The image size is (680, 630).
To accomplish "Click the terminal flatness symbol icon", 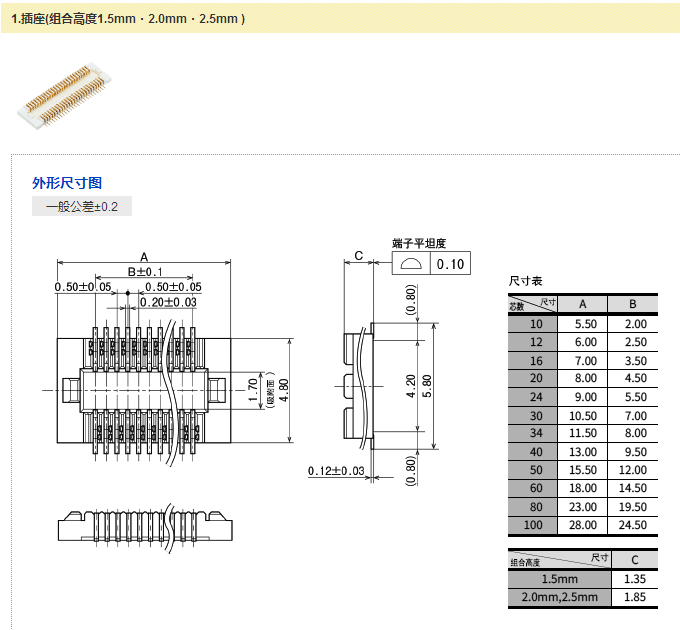I will pyautogui.click(x=410, y=264).
